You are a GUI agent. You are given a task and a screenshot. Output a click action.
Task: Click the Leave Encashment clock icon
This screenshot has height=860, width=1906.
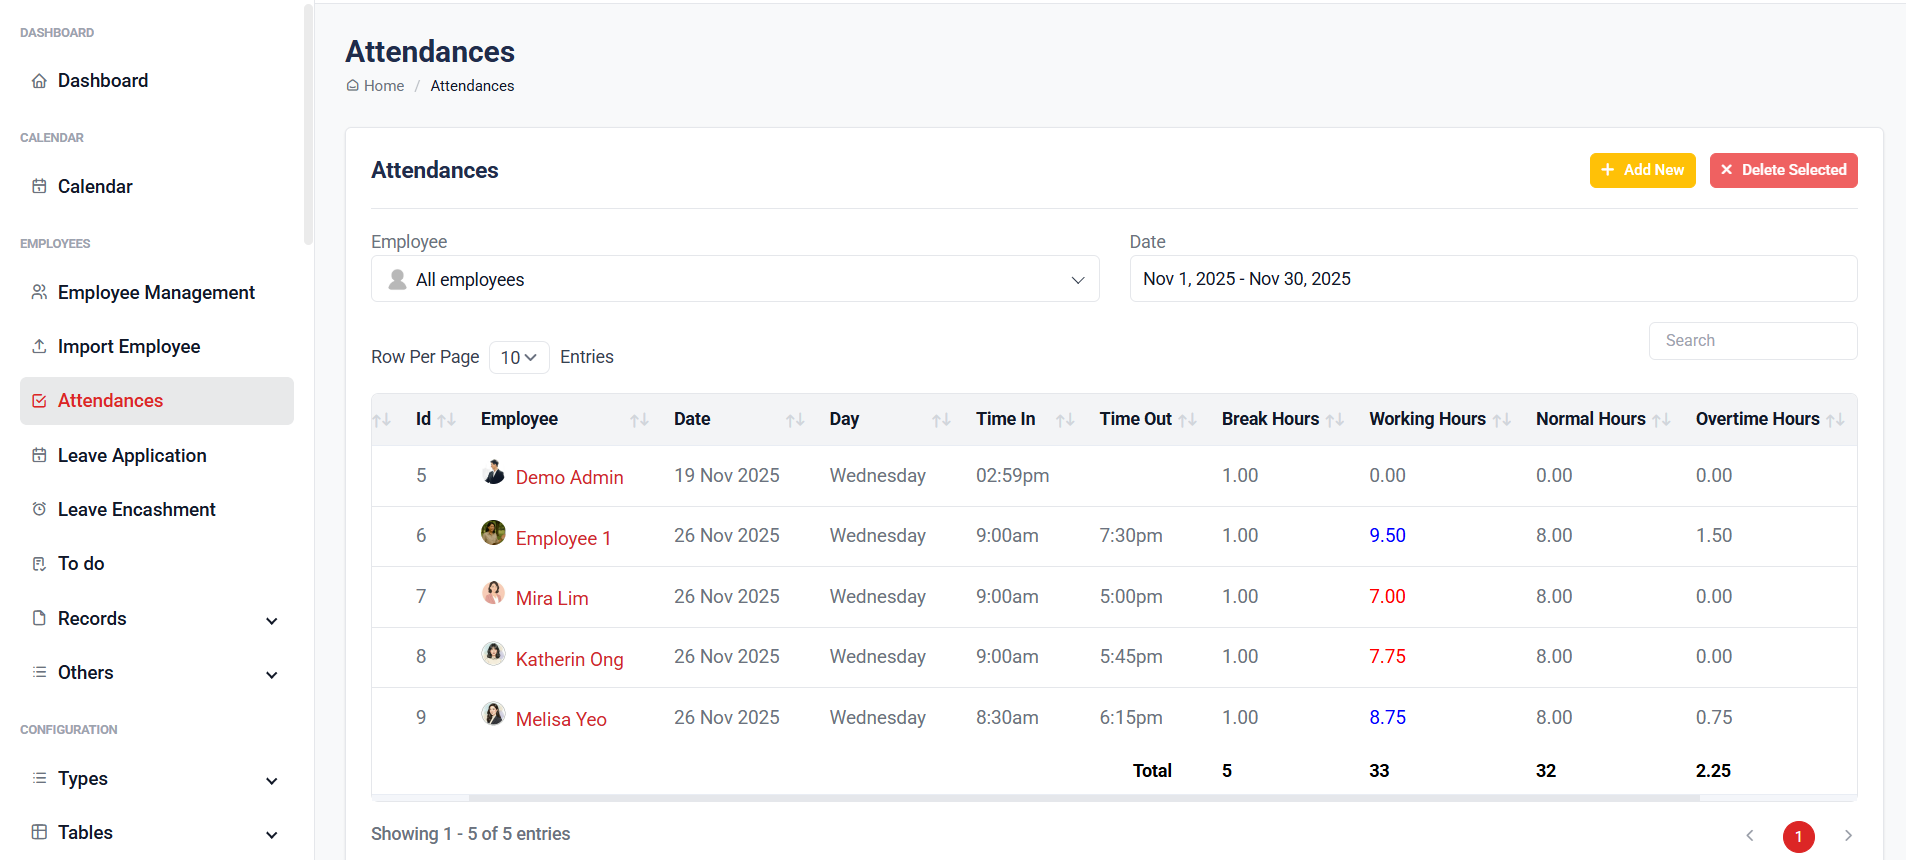click(x=39, y=509)
